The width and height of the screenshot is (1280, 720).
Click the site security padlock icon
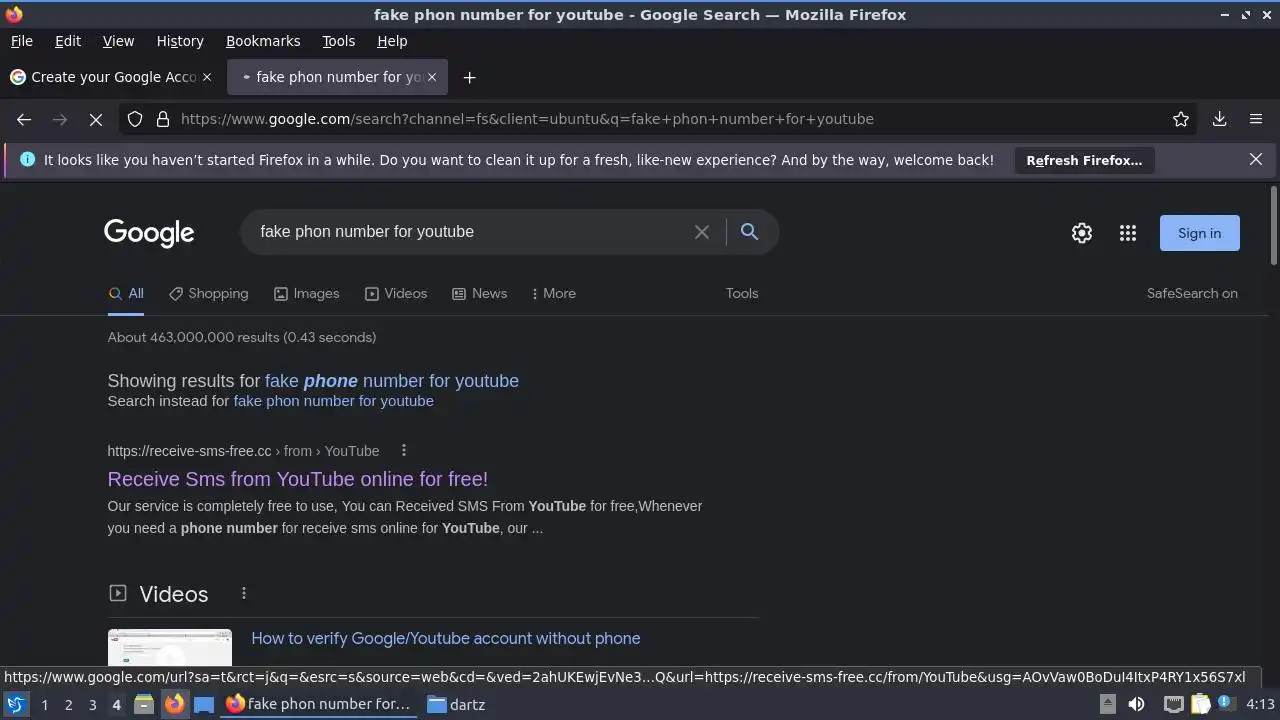[x=162, y=119]
